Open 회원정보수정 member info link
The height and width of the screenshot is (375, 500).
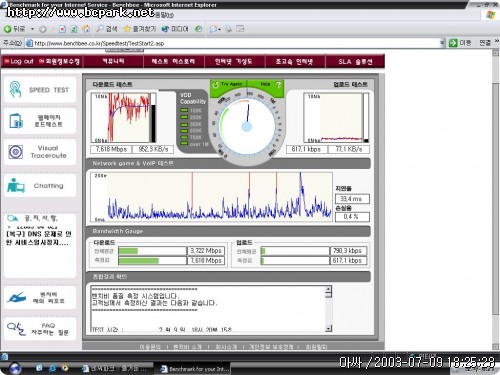(x=59, y=61)
